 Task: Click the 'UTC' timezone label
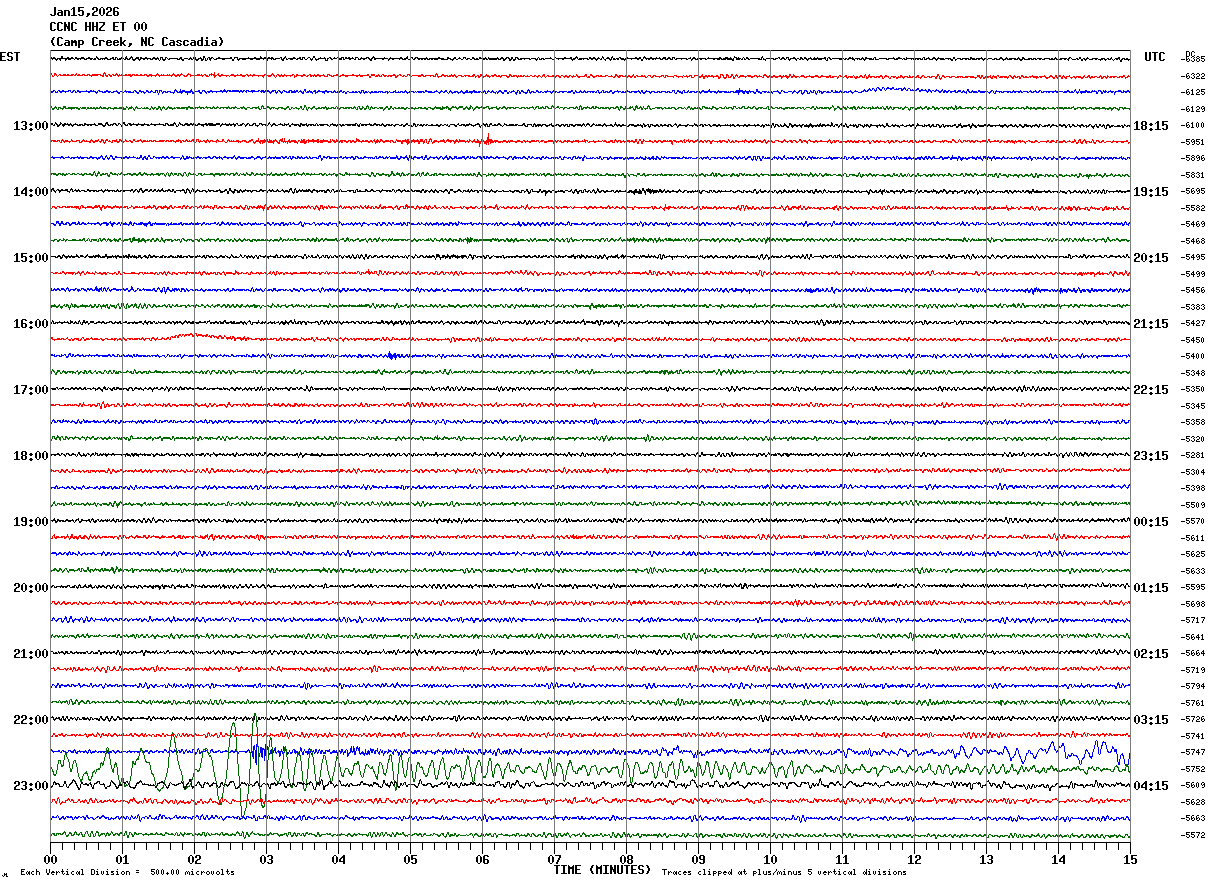[1155, 57]
